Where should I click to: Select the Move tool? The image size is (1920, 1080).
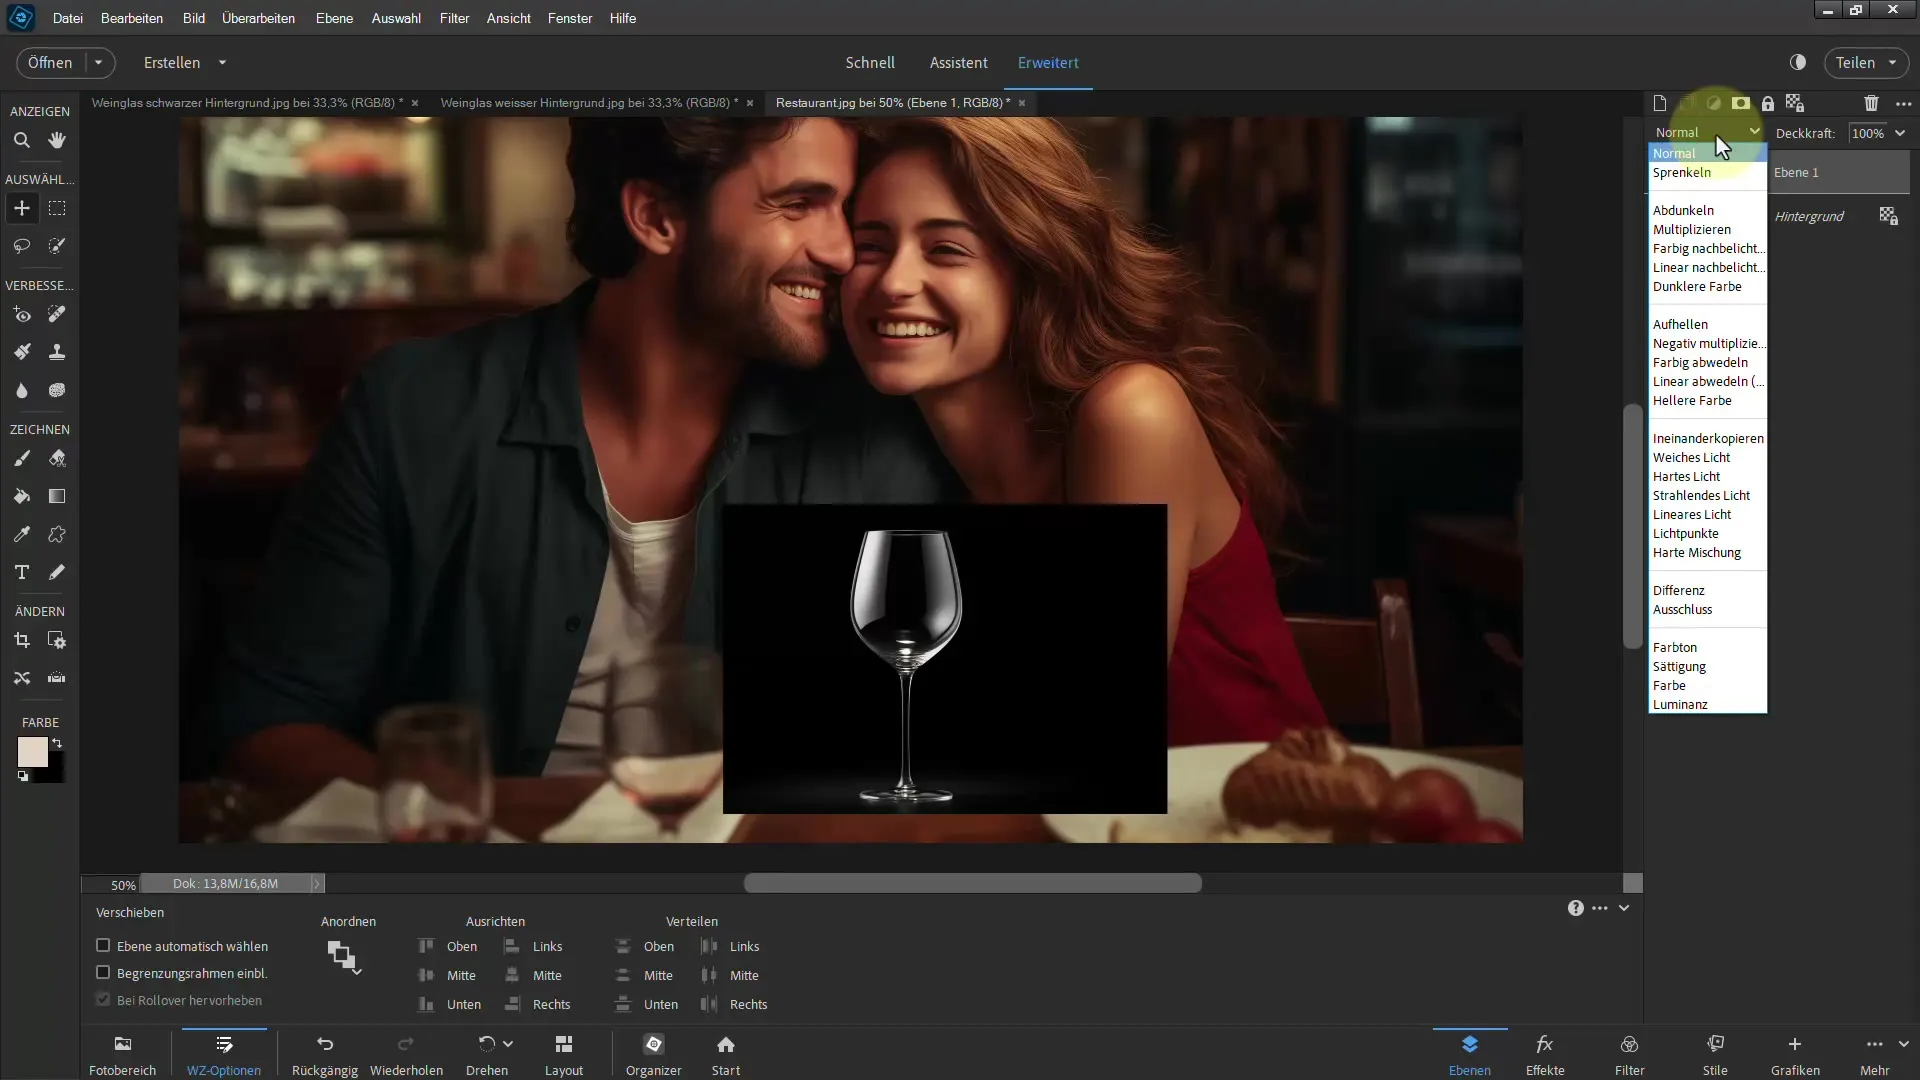tap(21, 208)
